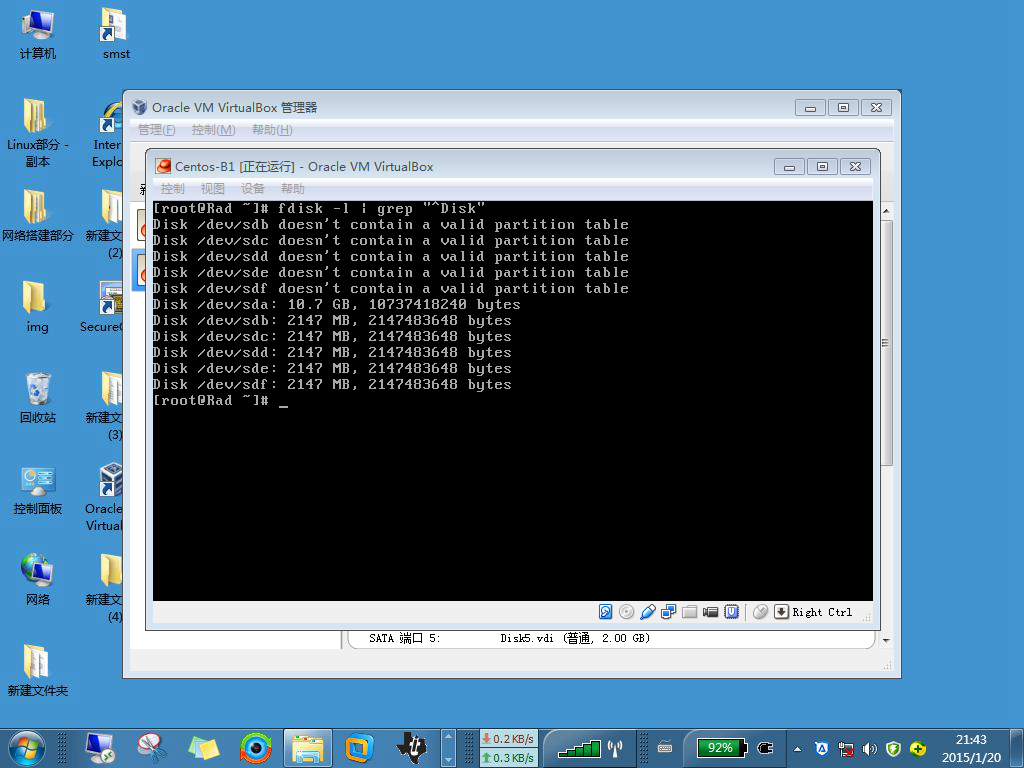Open the 管理(F) menu in VirtualBox Manager
This screenshot has height=768, width=1024.
point(157,130)
